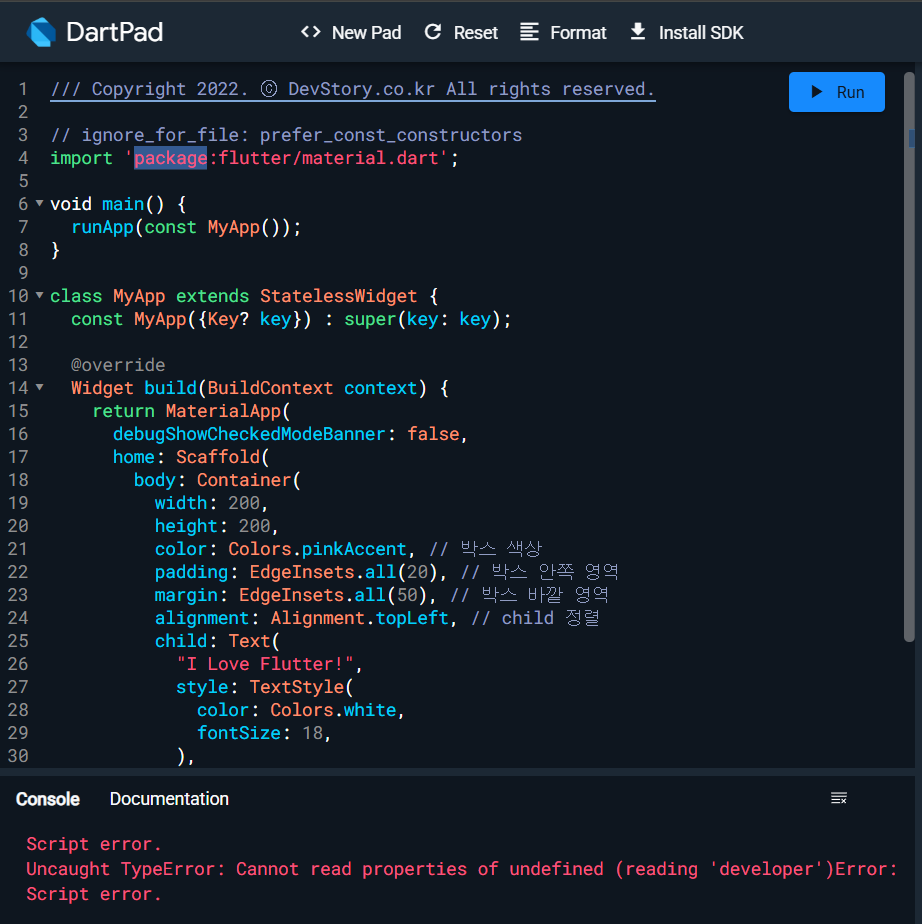Viewport: 922px width, 924px height.
Task: Click the play triangle on Run button
Action: 817,92
